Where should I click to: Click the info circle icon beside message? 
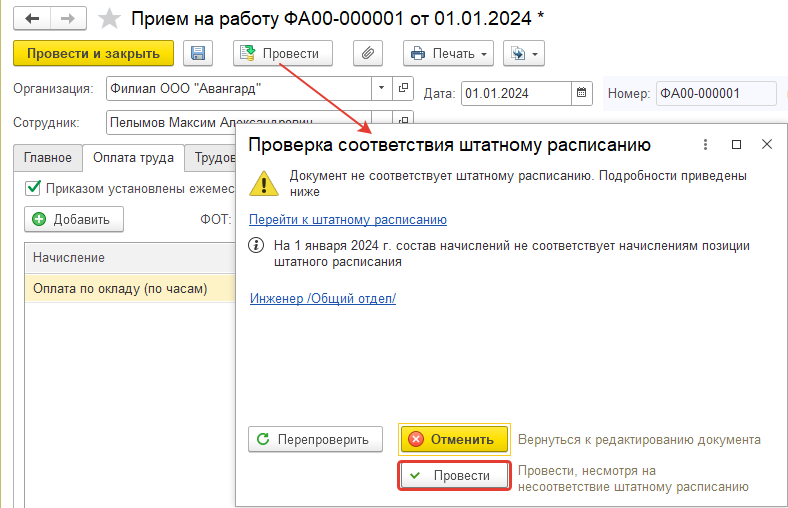(x=256, y=246)
